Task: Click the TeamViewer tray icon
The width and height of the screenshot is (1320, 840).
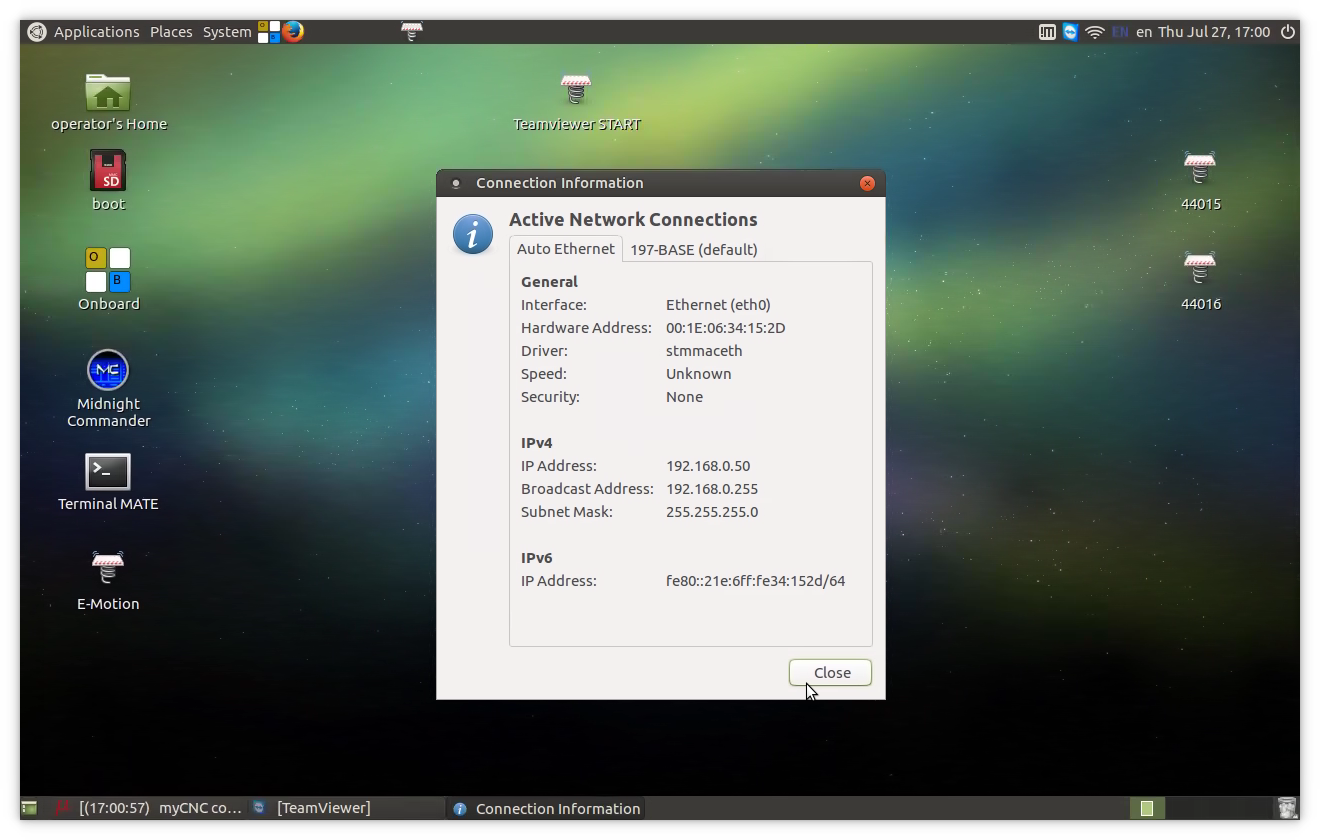Action: 1071,32
